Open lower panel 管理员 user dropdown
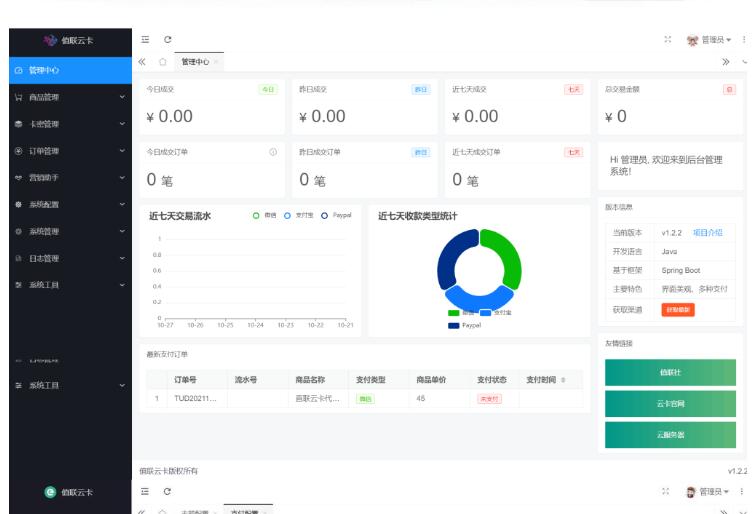This screenshot has width=754, height=514. pos(714,491)
